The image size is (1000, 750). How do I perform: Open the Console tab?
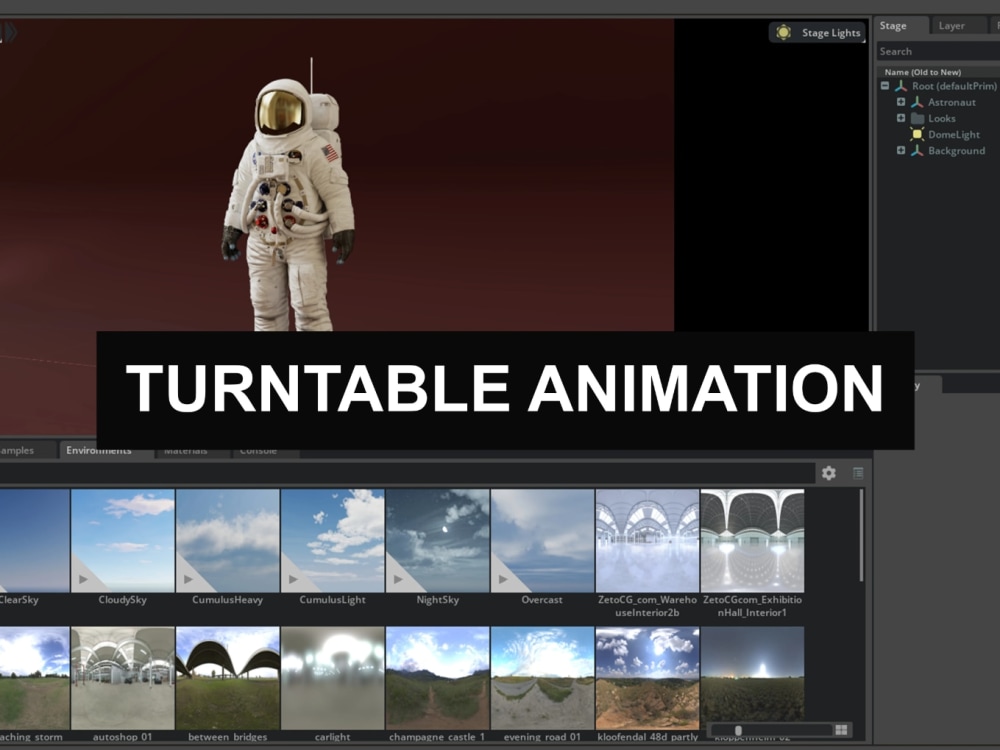(x=262, y=450)
